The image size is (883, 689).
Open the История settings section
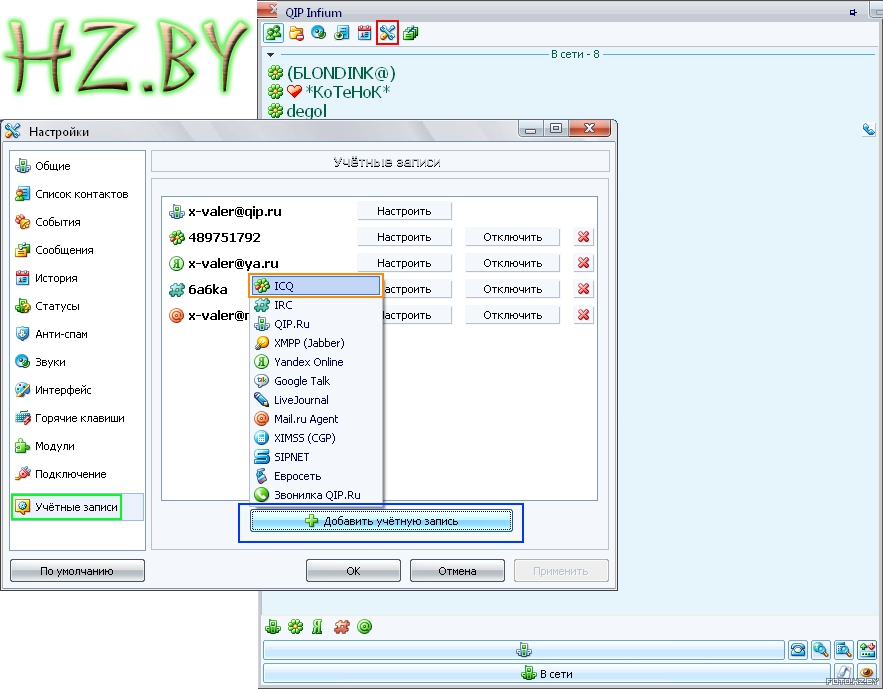pos(46,278)
